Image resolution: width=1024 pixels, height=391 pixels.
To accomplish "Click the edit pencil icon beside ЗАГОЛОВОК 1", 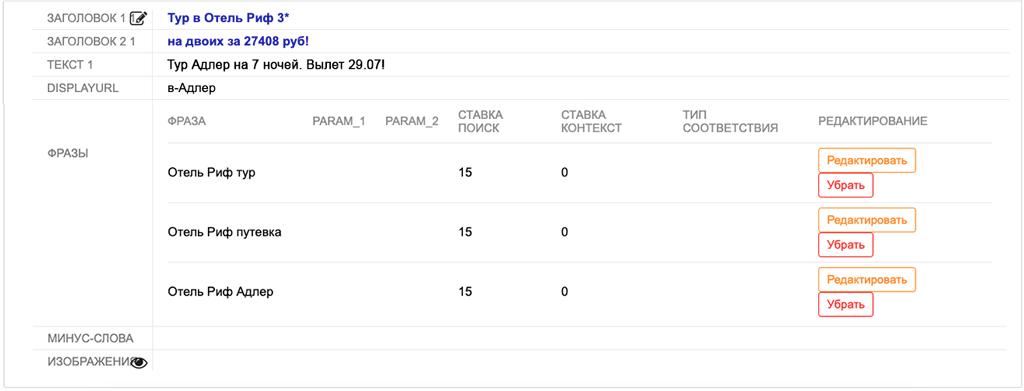I will pos(139,18).
